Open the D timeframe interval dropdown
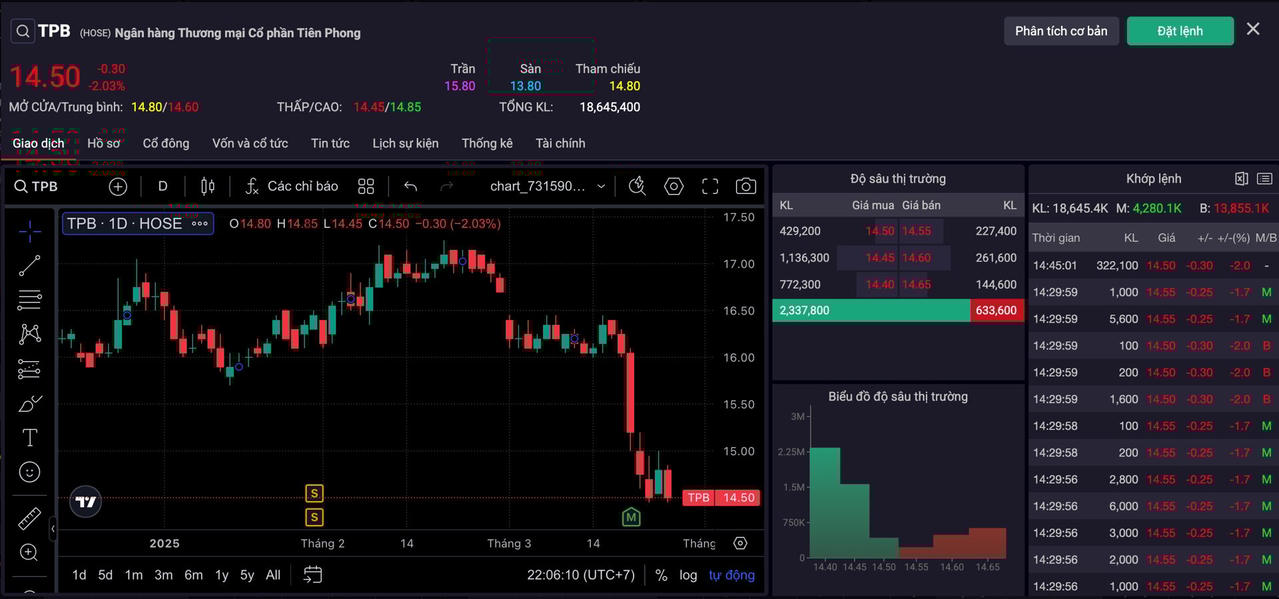This screenshot has width=1279, height=599. click(x=163, y=186)
